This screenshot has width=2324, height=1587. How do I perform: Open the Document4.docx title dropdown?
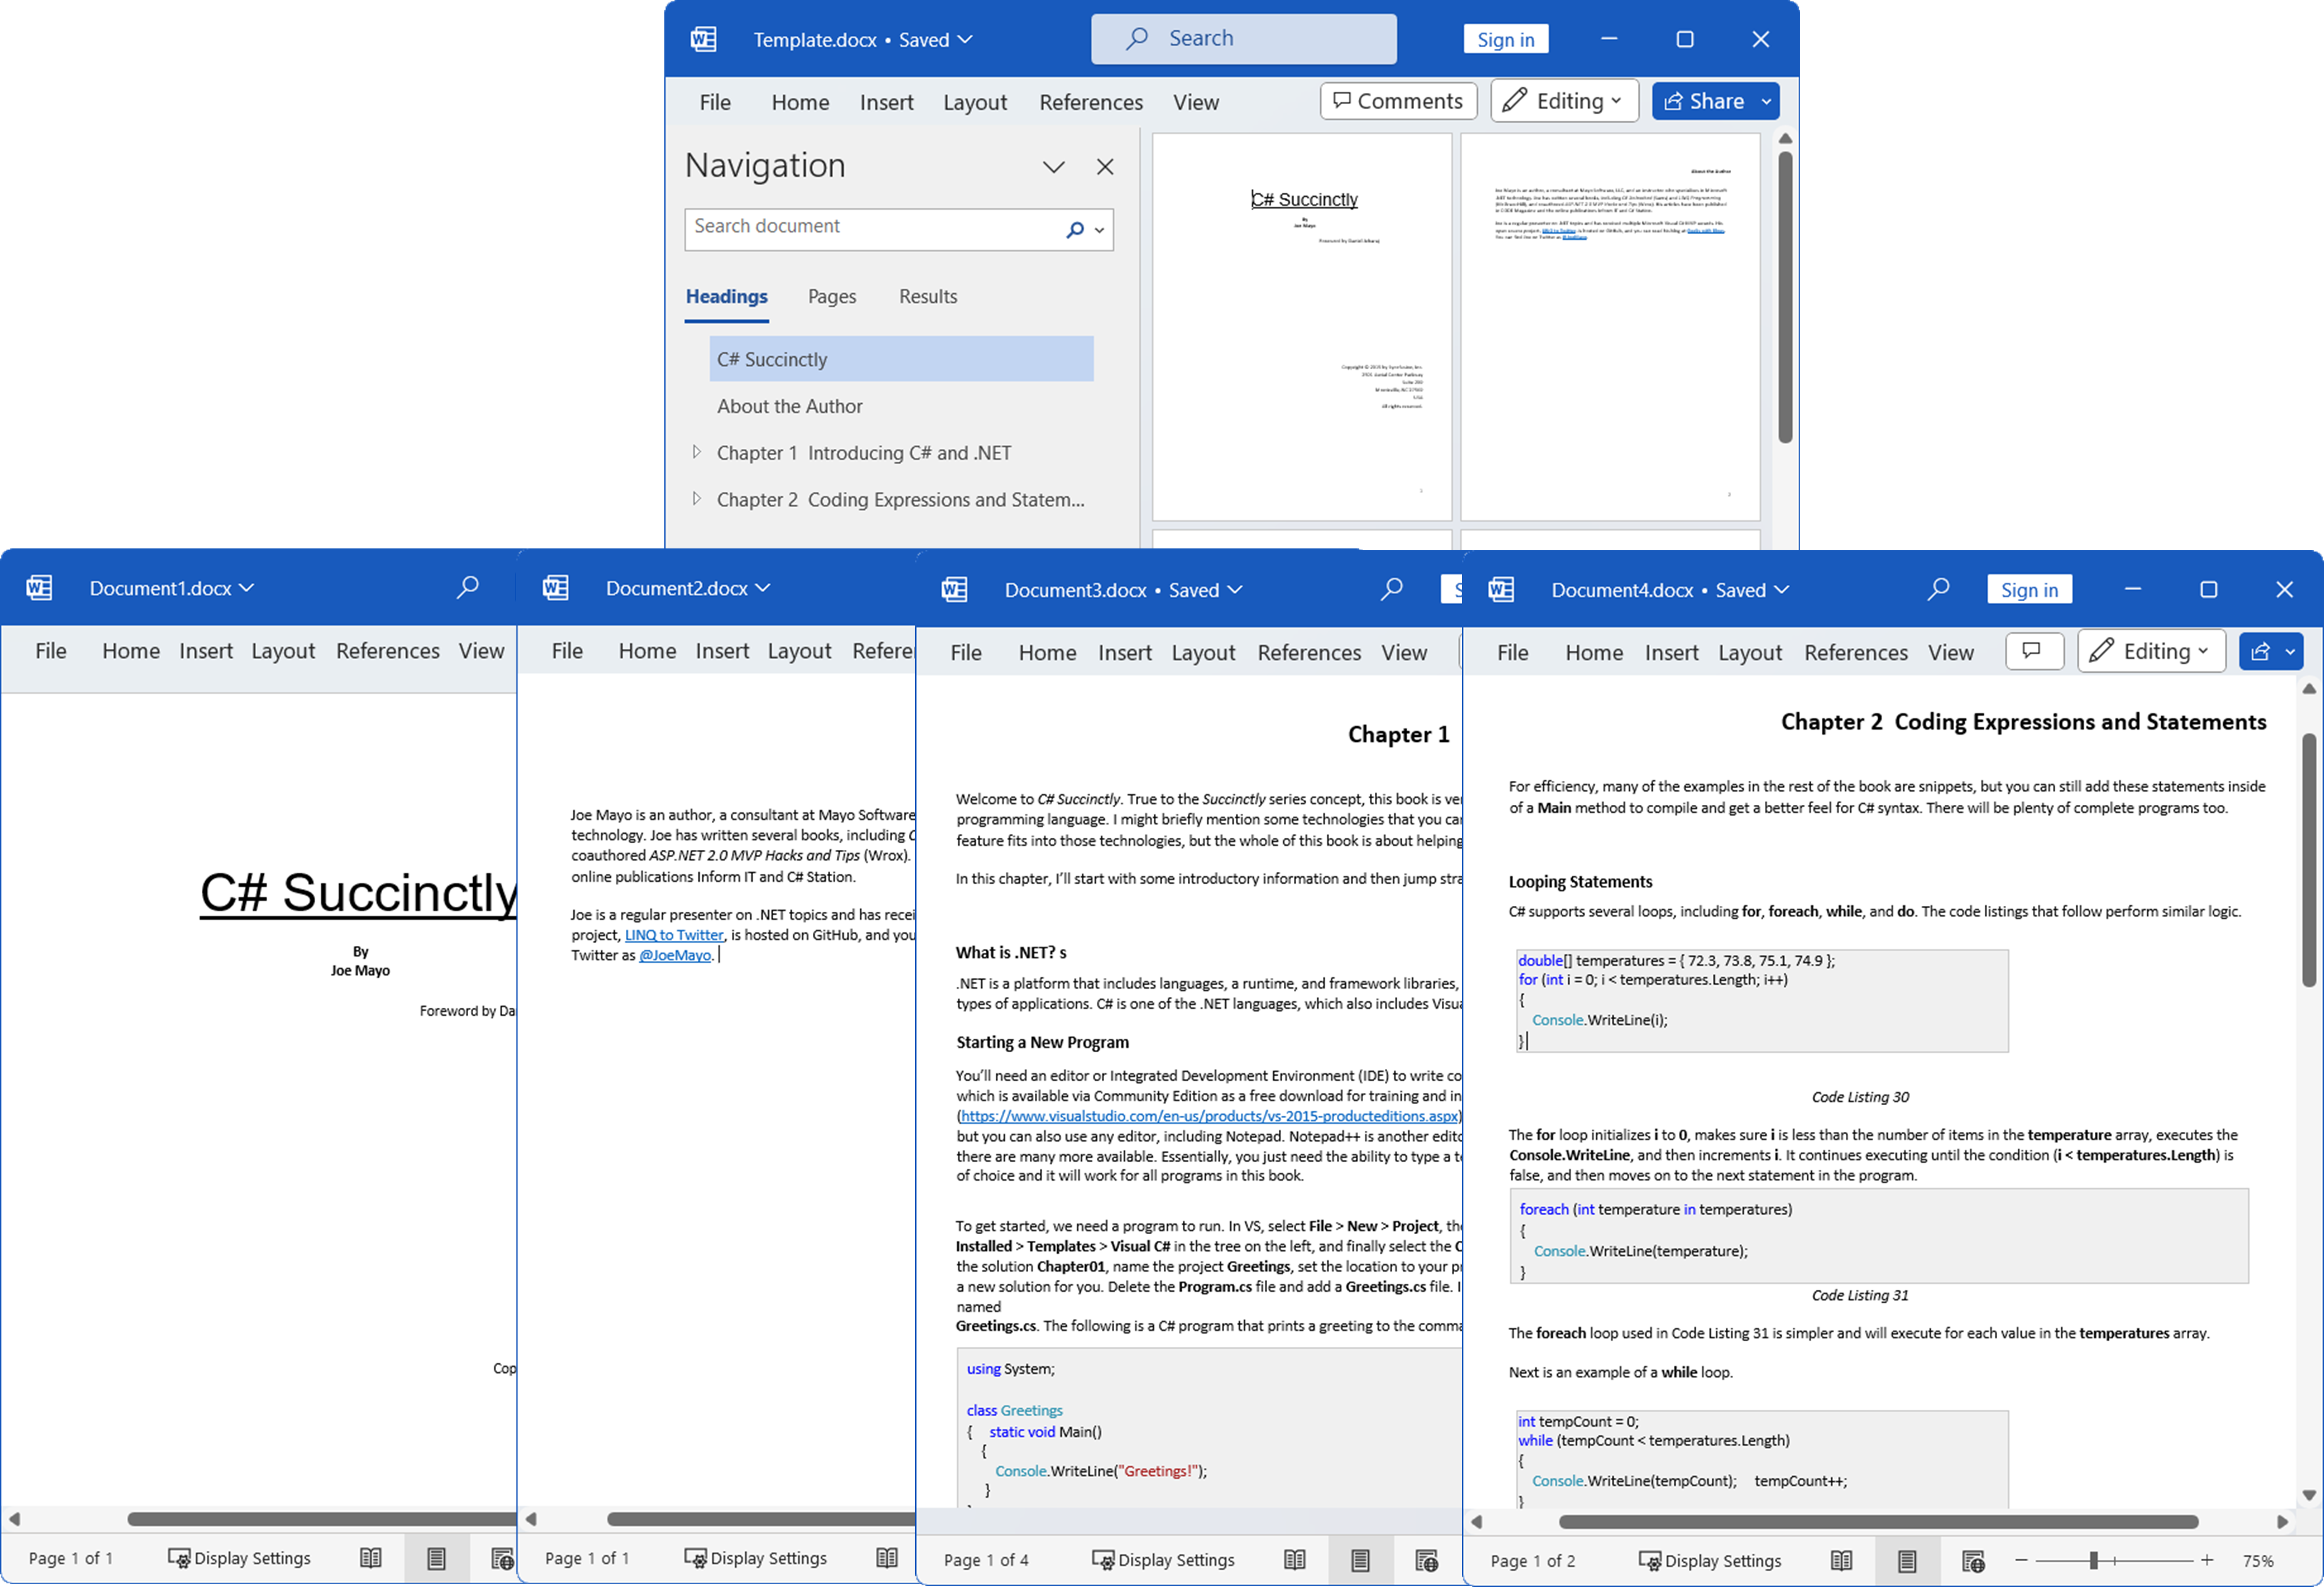click(x=1782, y=589)
